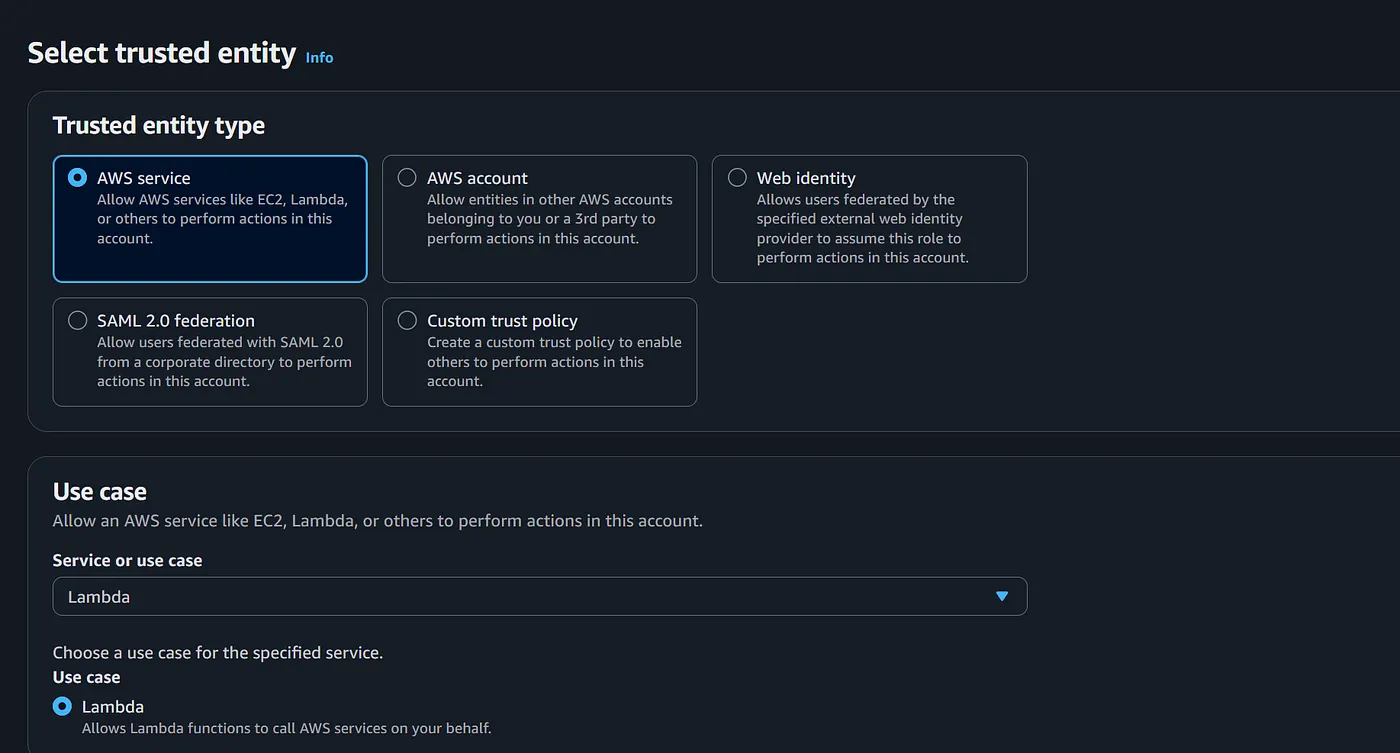This screenshot has width=1400, height=753.
Task: Click the AWS account card description text
Action: (550, 219)
